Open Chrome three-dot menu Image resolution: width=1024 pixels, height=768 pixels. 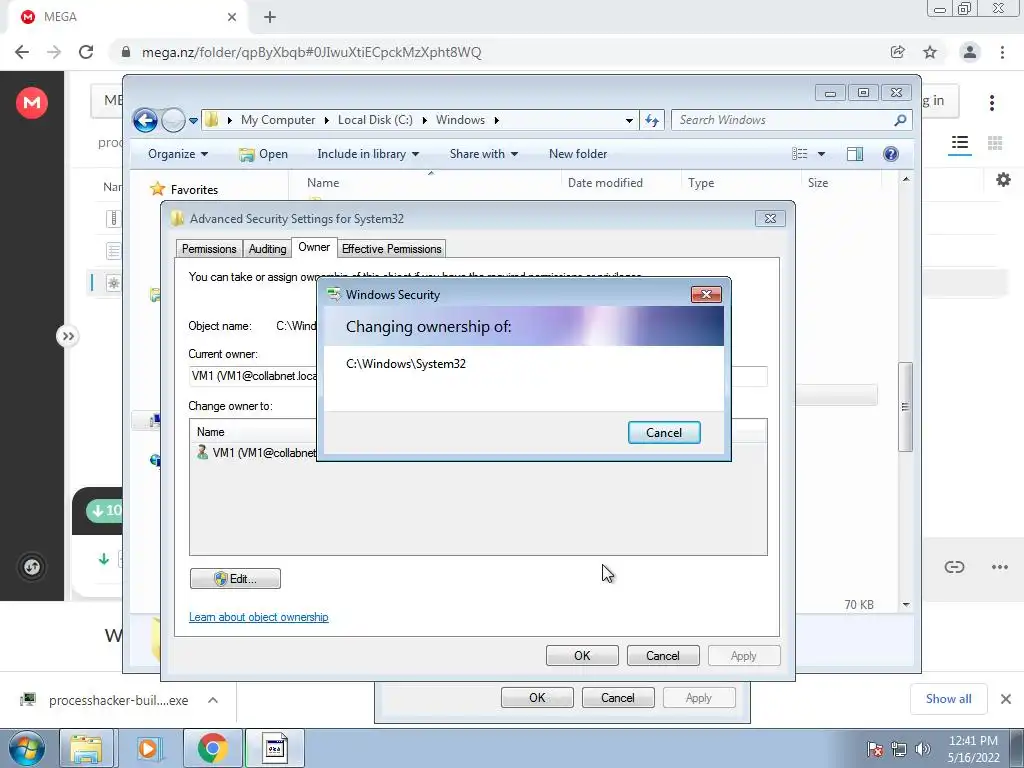click(1002, 52)
